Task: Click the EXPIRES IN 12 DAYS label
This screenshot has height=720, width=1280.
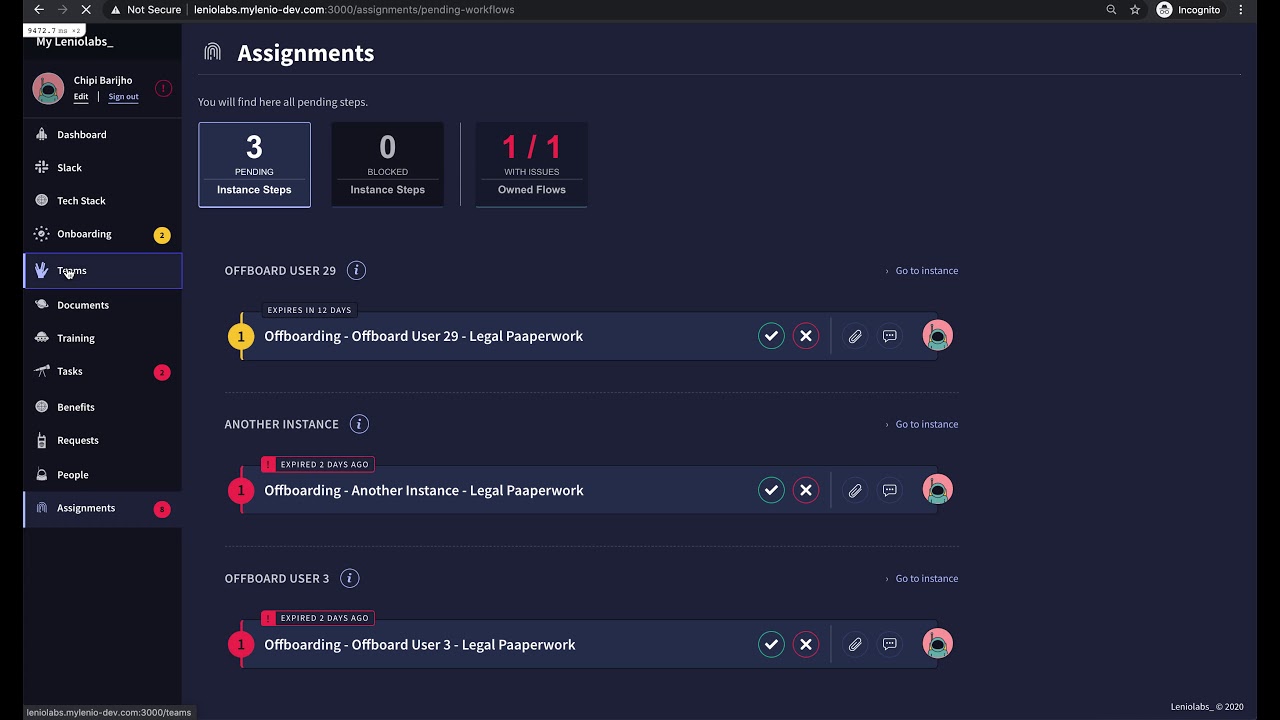Action: 309,310
